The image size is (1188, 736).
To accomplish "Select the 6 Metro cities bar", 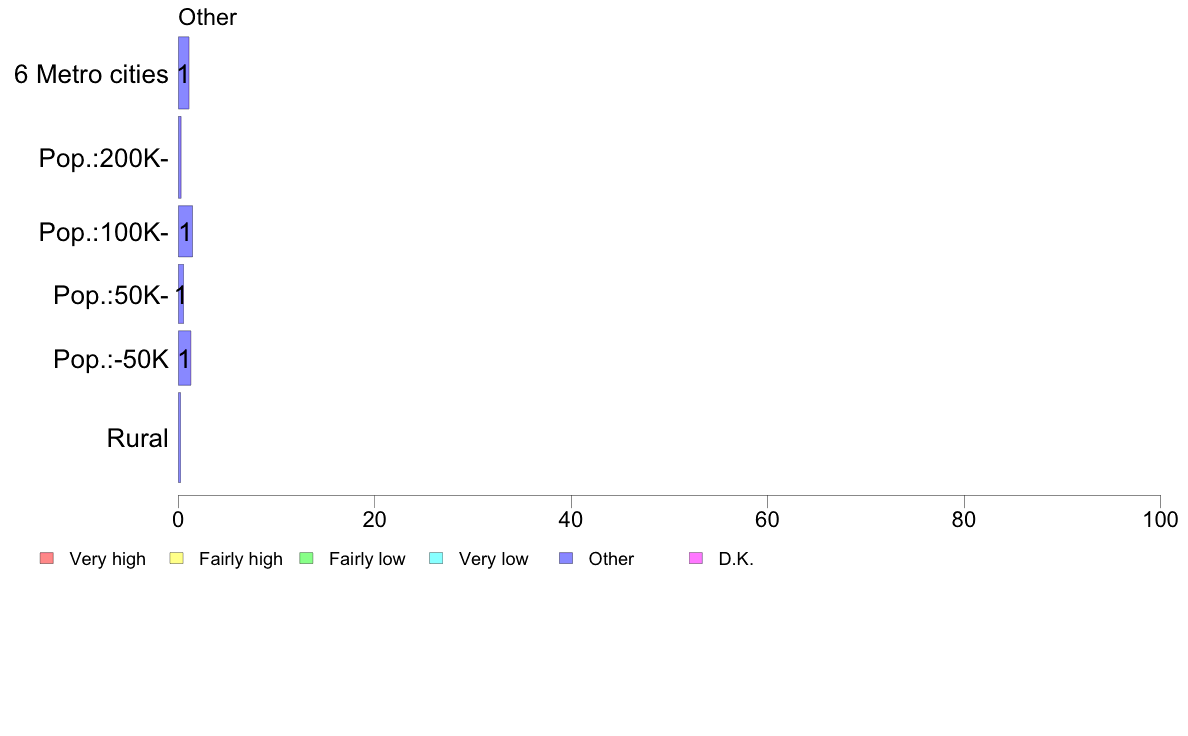I will pyautogui.click(x=183, y=73).
